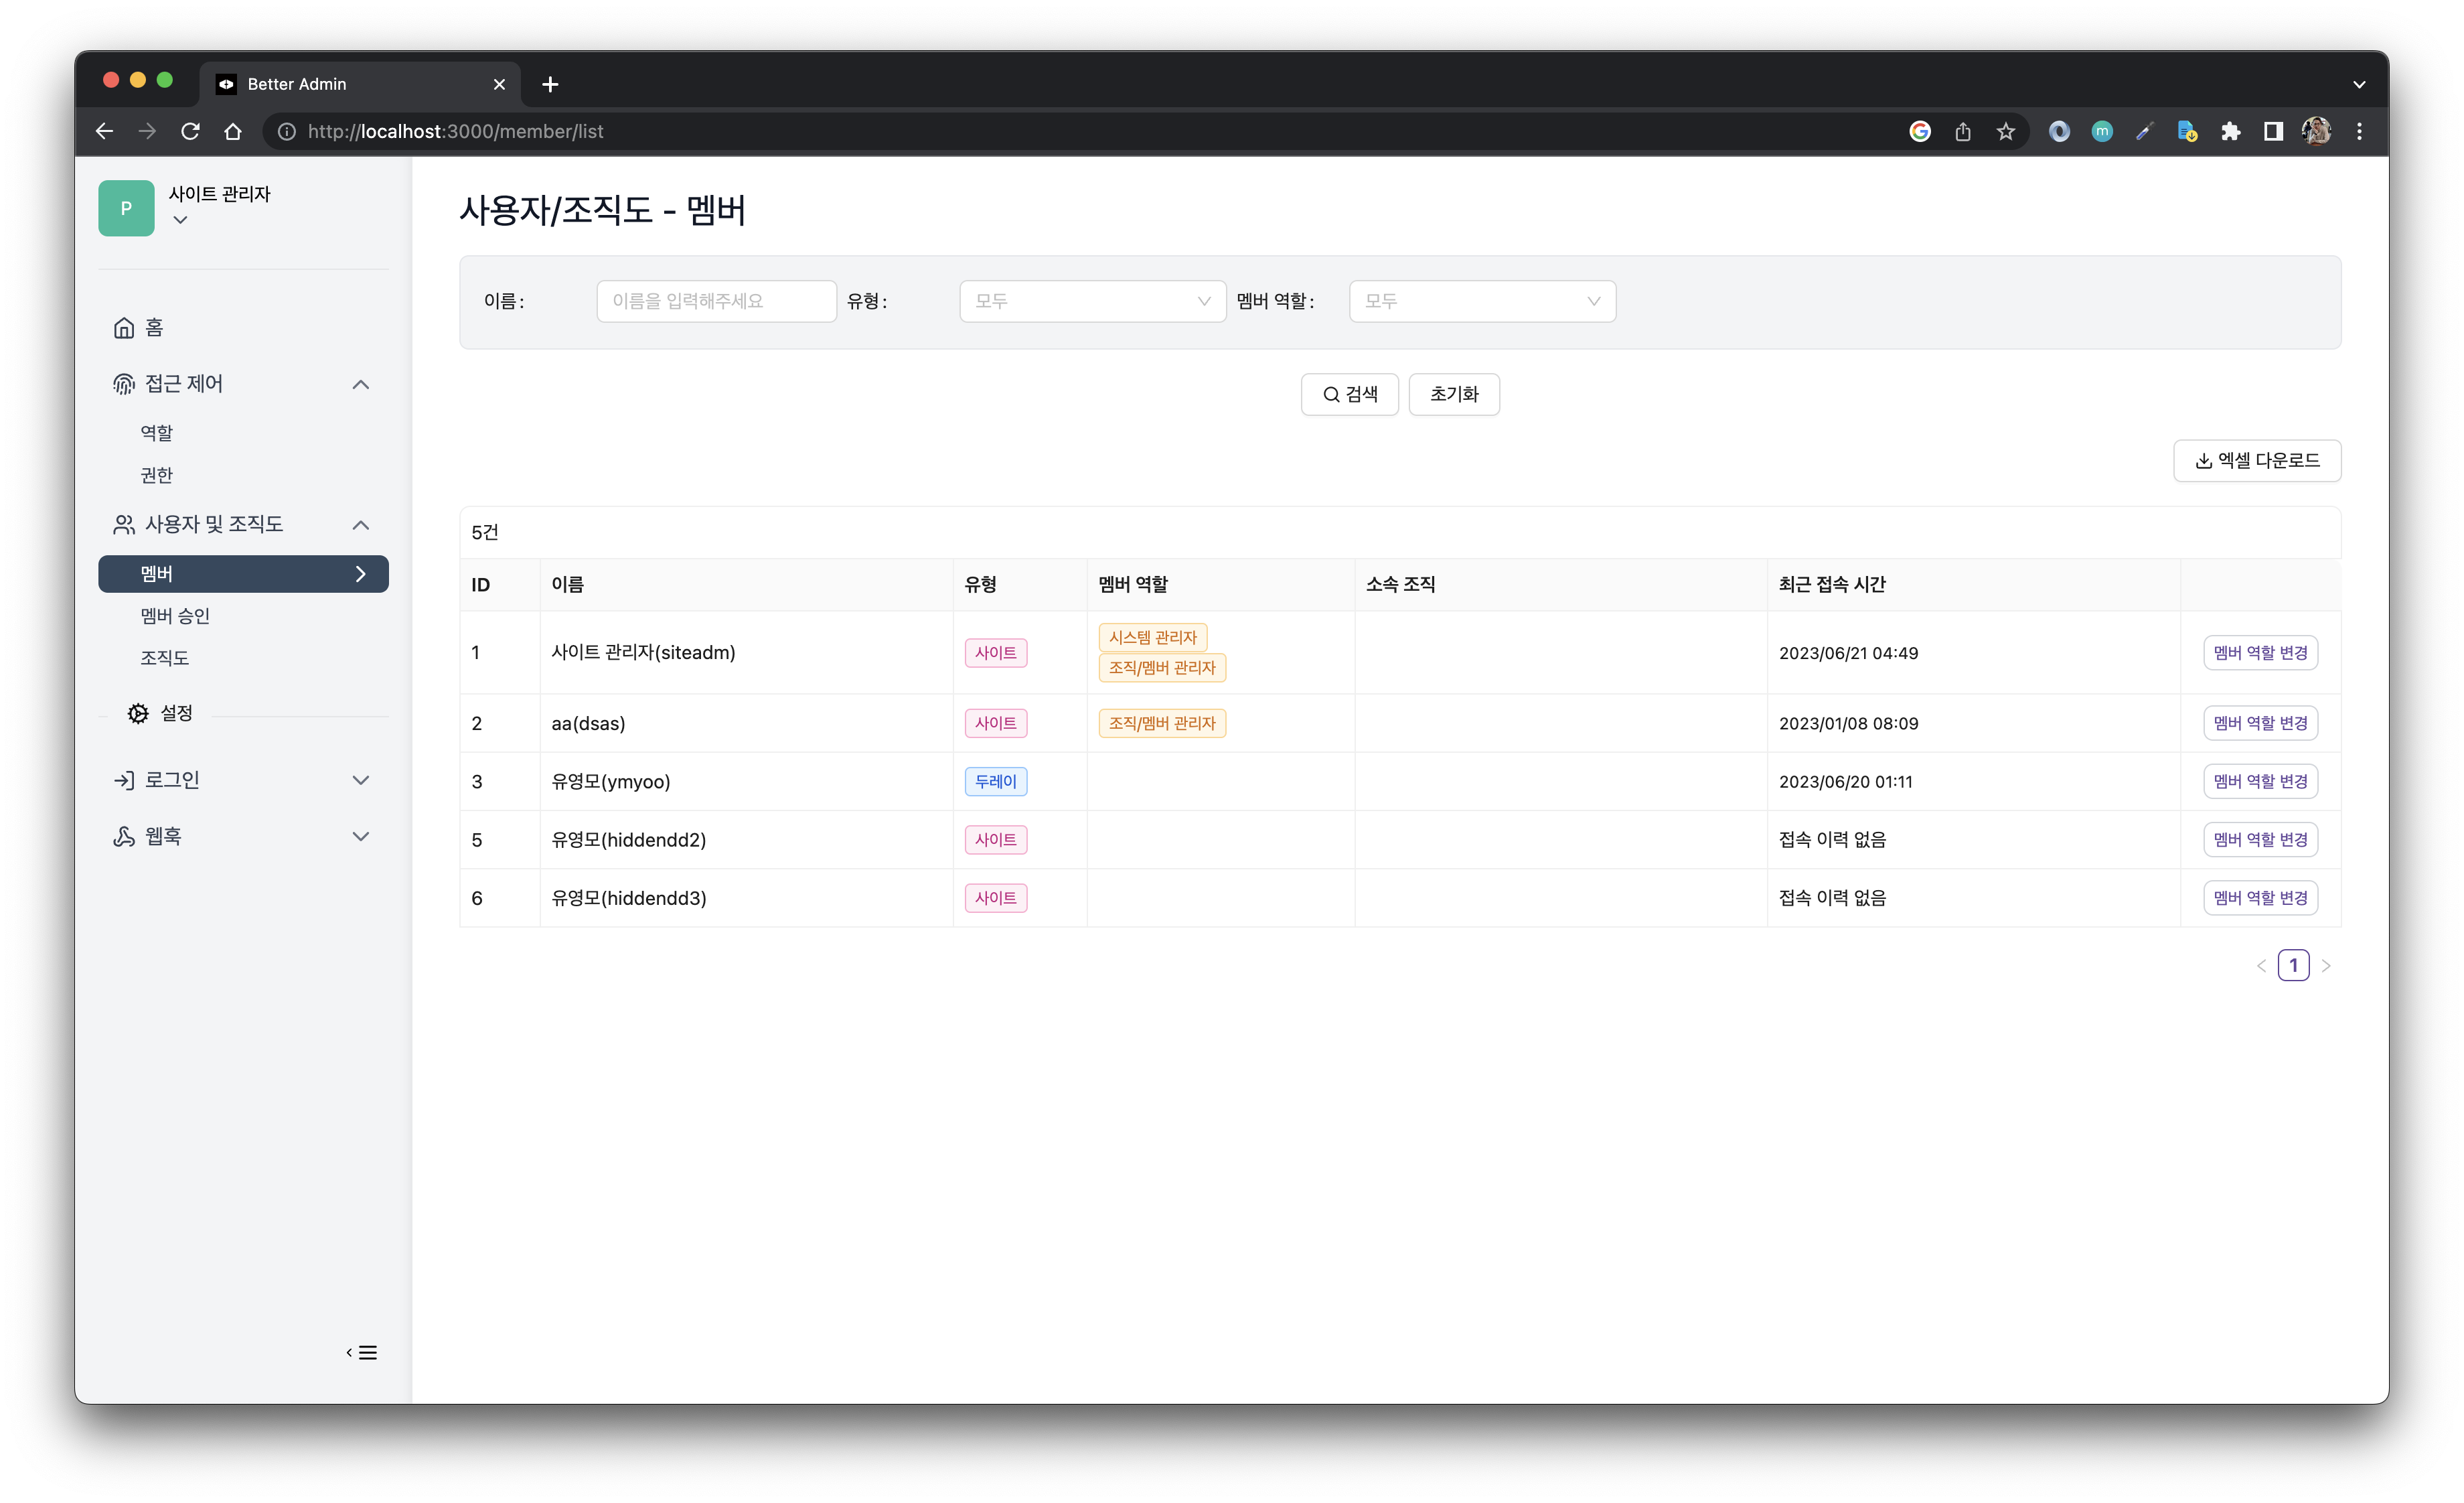Open the 권한 page from the sidebar
Screen dimensions: 2464x1503
(x=156, y=475)
